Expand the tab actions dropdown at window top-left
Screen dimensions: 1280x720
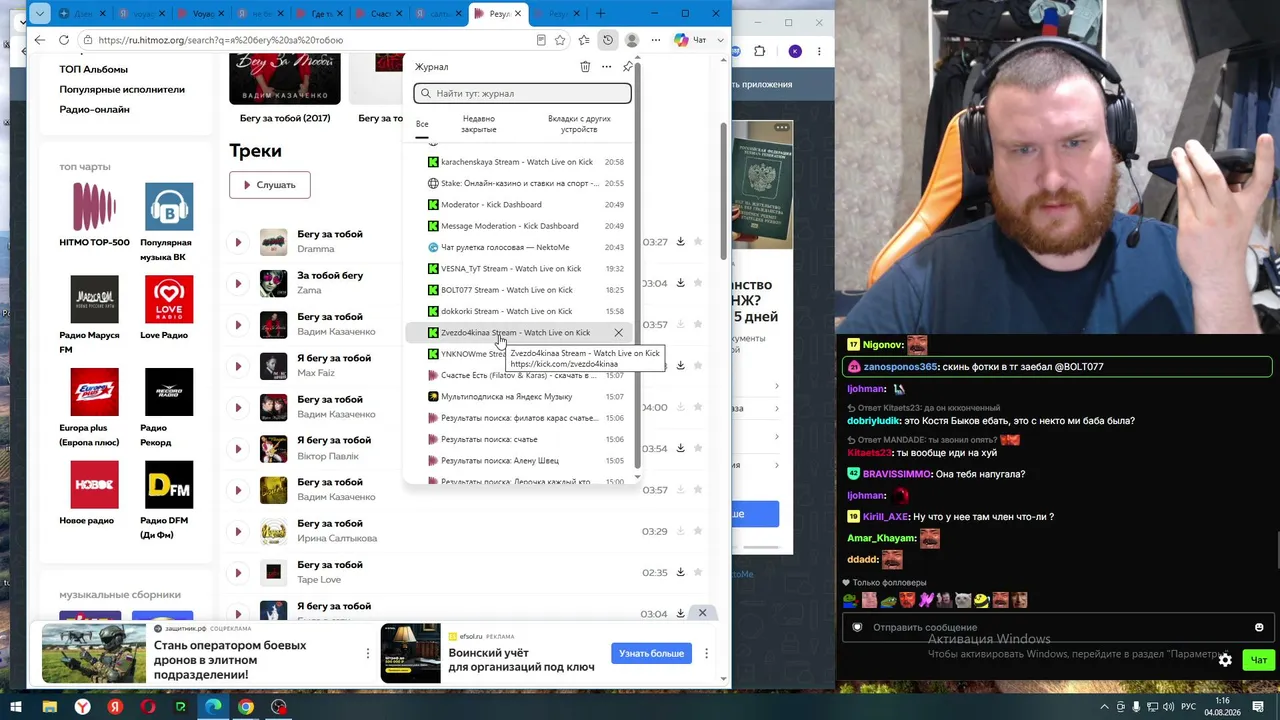pyautogui.click(x=39, y=14)
